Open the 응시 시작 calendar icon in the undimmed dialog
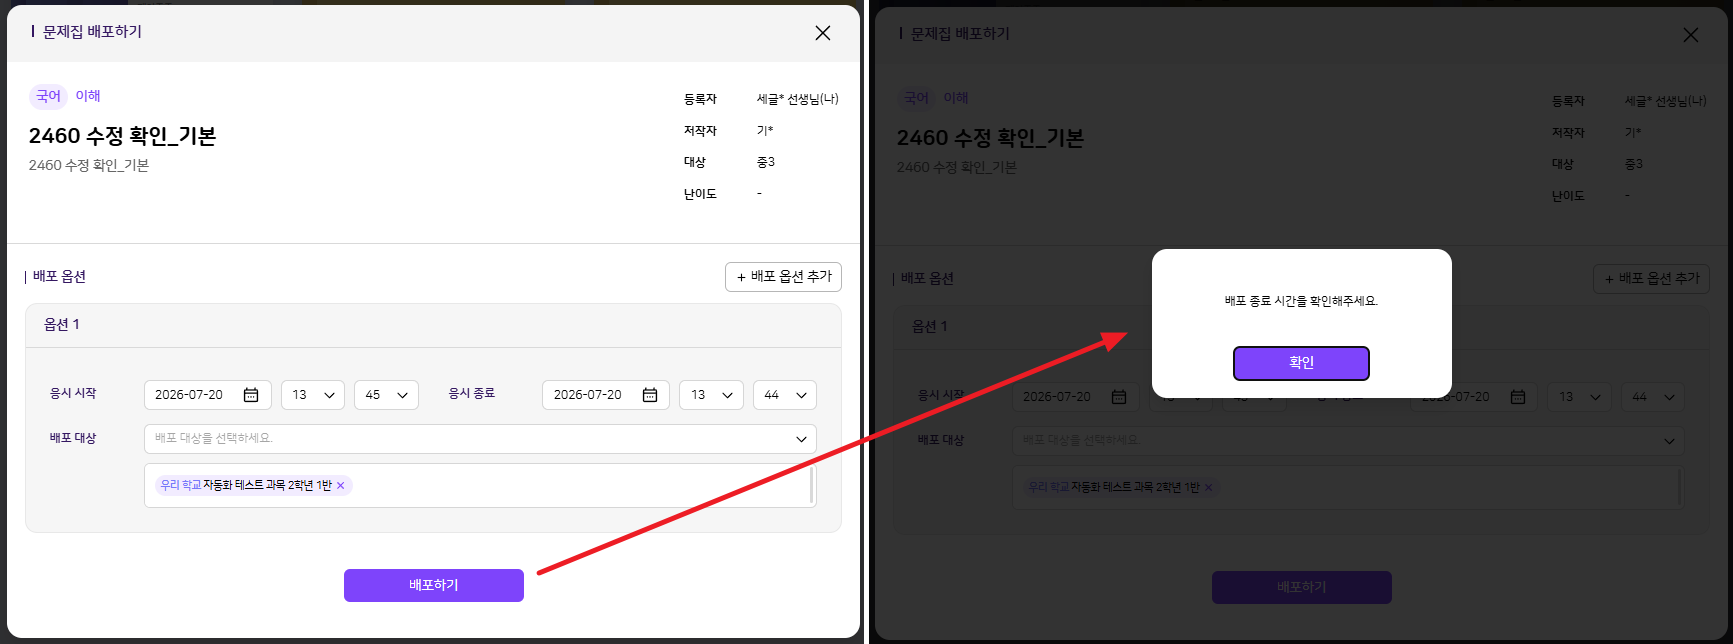The width and height of the screenshot is (1733, 644). pos(251,395)
